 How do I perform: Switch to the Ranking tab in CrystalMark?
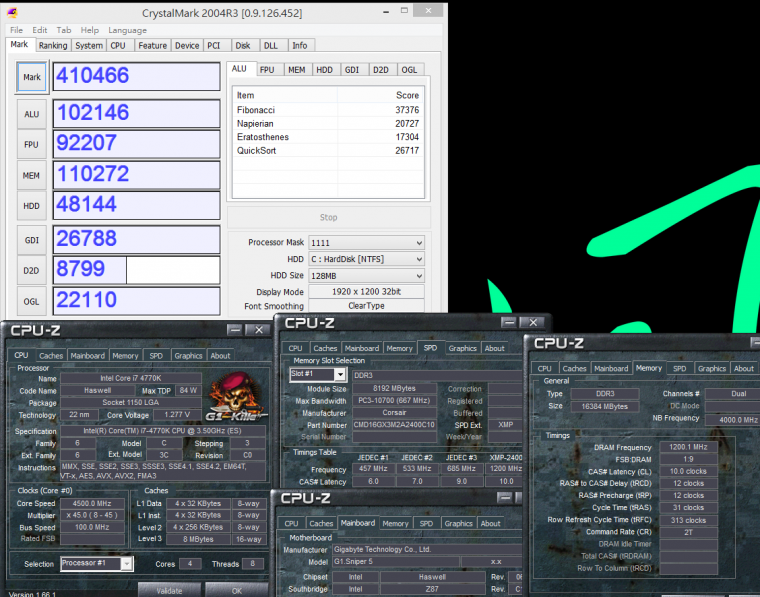click(53, 46)
